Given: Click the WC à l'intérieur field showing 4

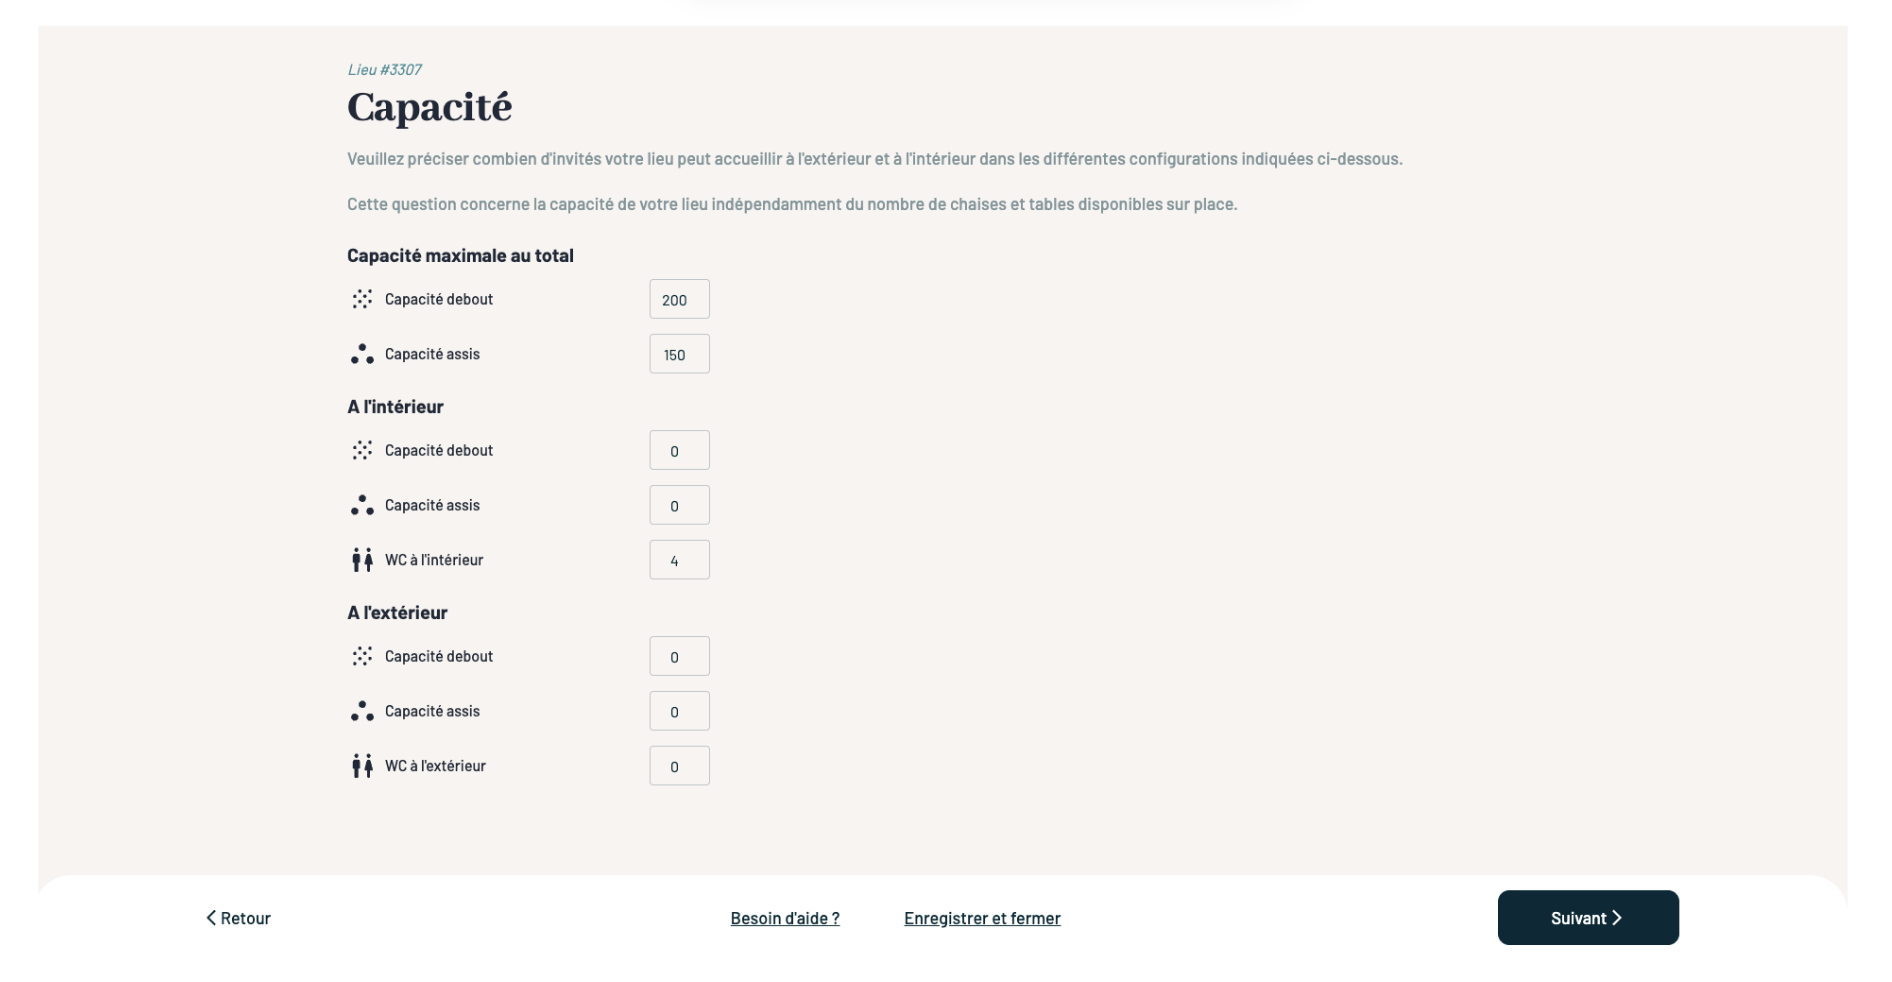Looking at the screenshot, I should coord(679,560).
